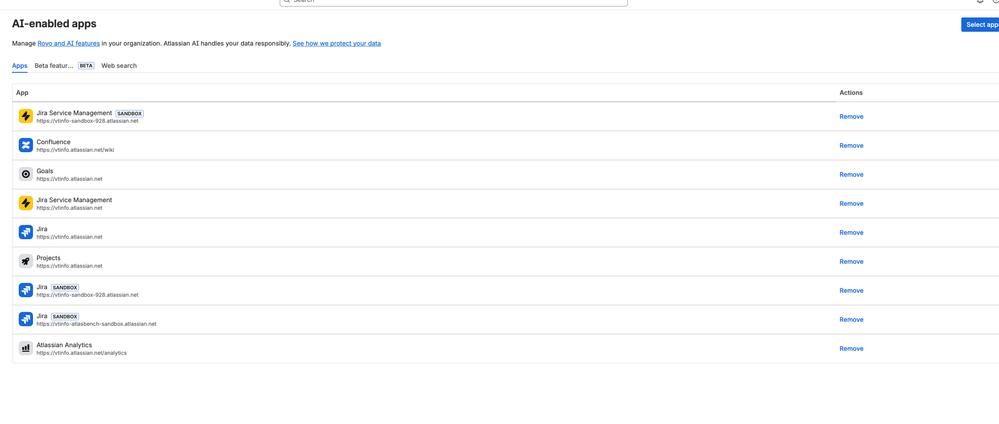999x424 pixels.
Task: Click the Select apps button
Action: click(980, 25)
